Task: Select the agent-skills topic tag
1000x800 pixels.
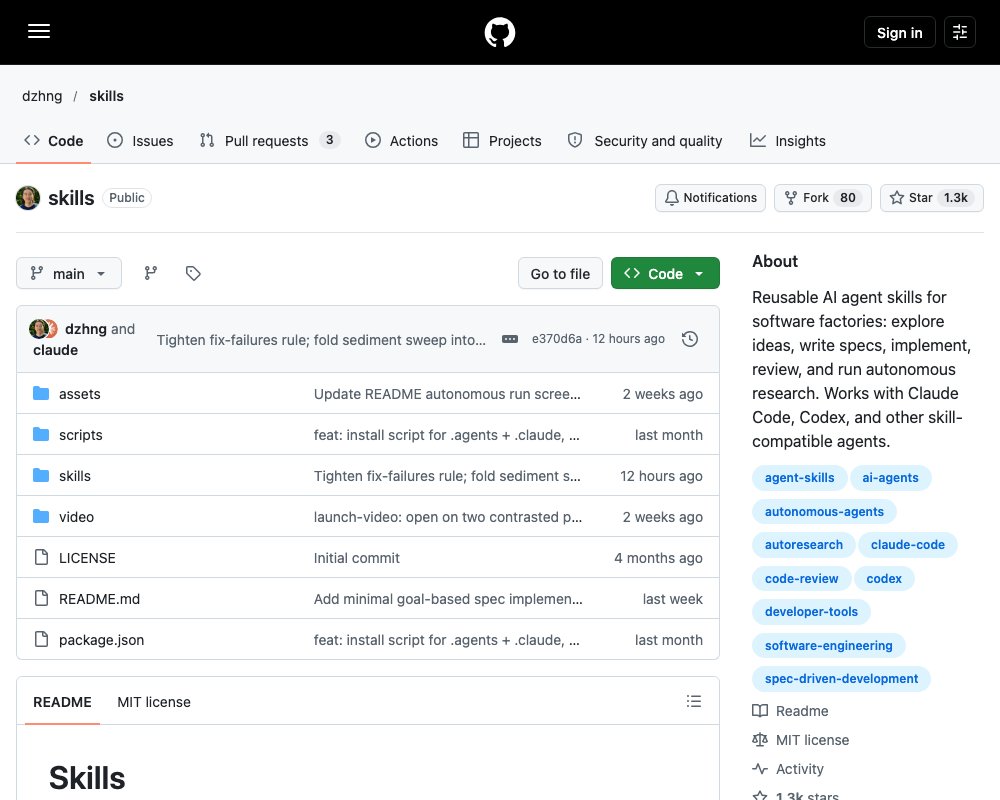Action: (x=799, y=478)
